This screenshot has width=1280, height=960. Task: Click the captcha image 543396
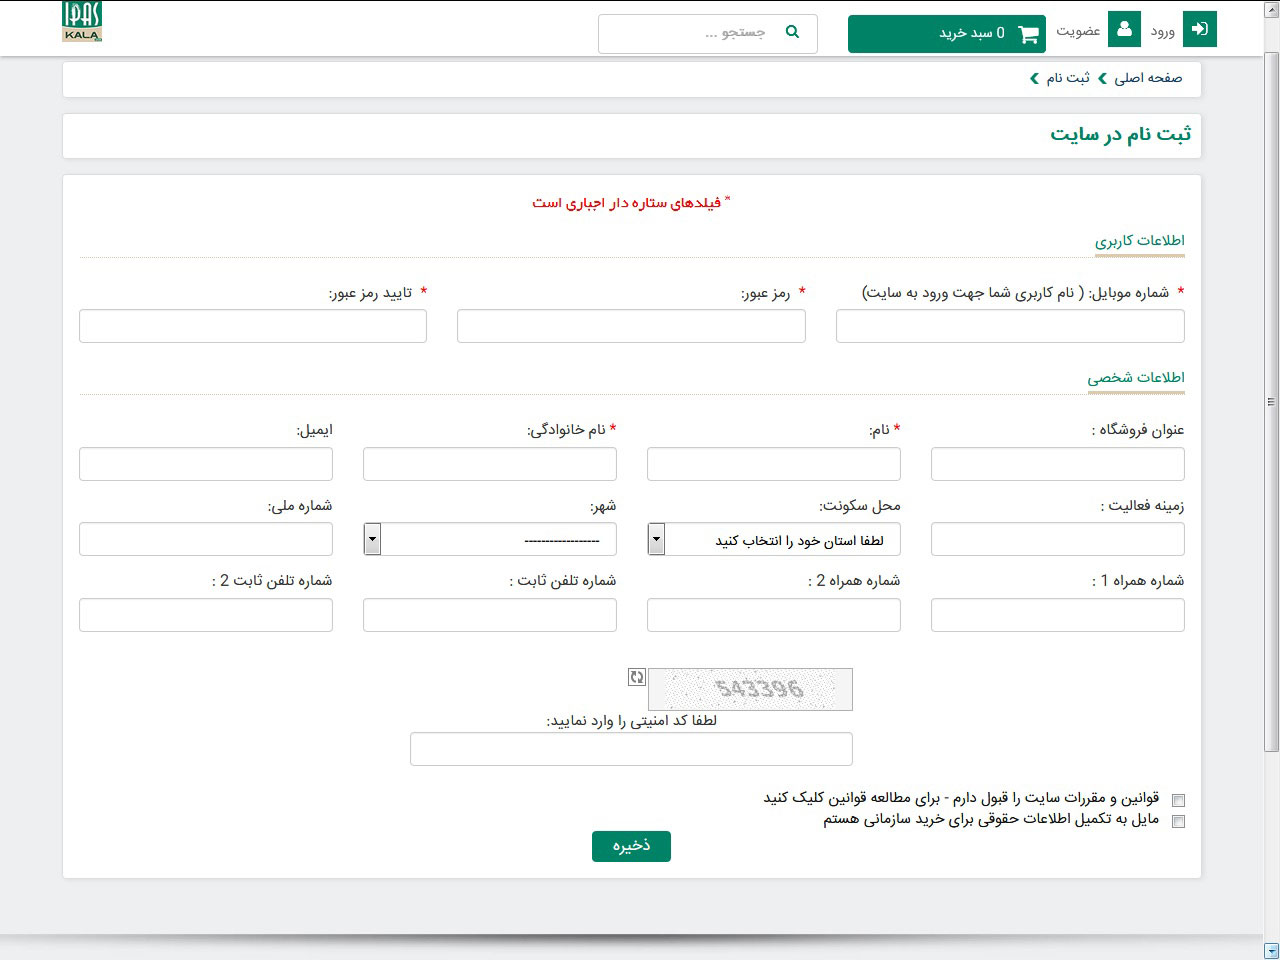coord(750,689)
